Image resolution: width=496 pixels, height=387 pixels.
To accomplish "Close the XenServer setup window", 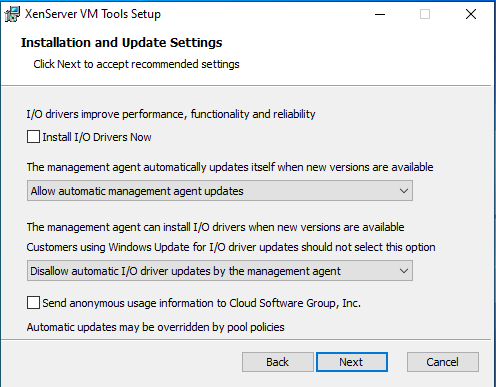I will coord(471,14).
